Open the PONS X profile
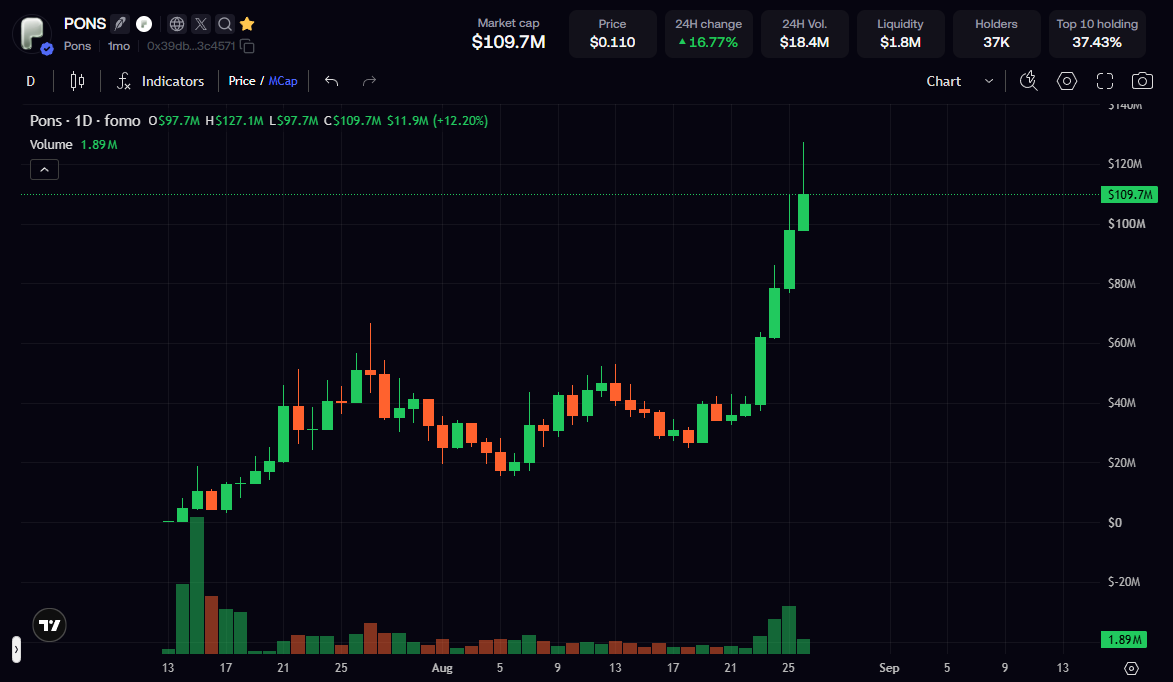This screenshot has height=682, width=1173. pos(200,24)
